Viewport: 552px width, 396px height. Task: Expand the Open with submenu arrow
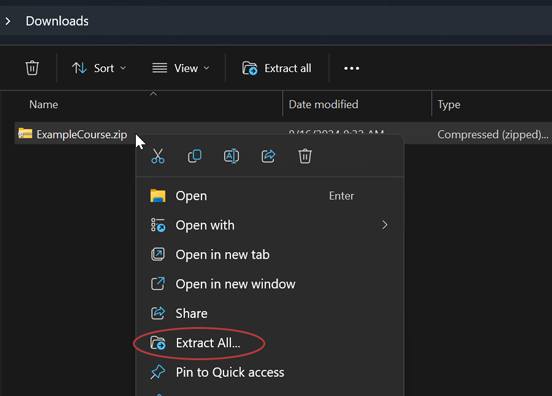click(385, 225)
